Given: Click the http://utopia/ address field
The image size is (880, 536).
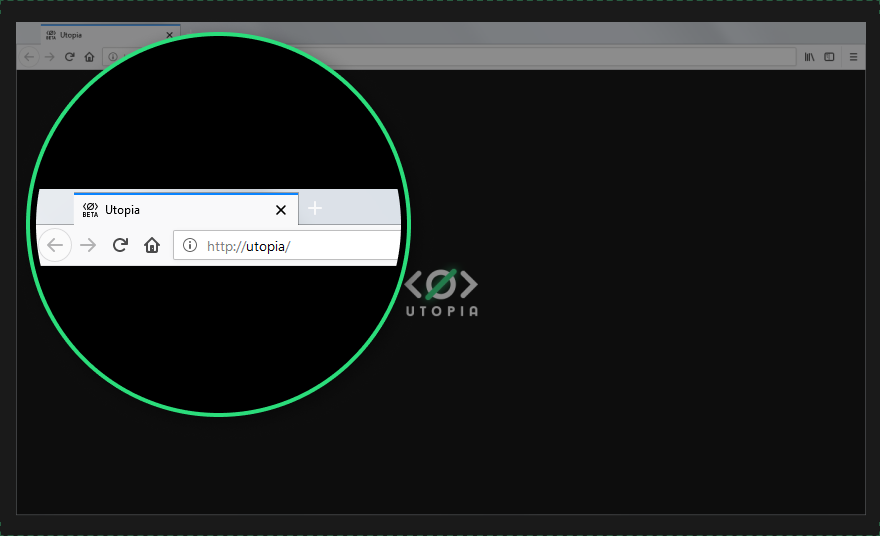Looking at the screenshot, I should pos(287,245).
